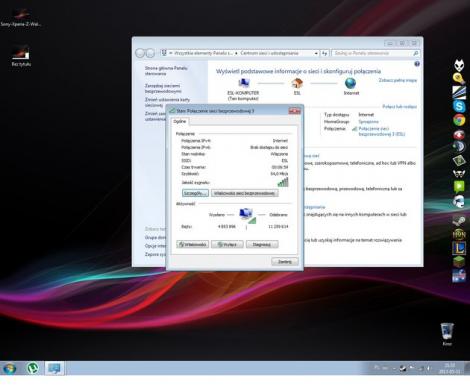This screenshot has width=470, height=390.
Task: Click the SSID value 'ESL' in dialog
Action: click(x=285, y=161)
